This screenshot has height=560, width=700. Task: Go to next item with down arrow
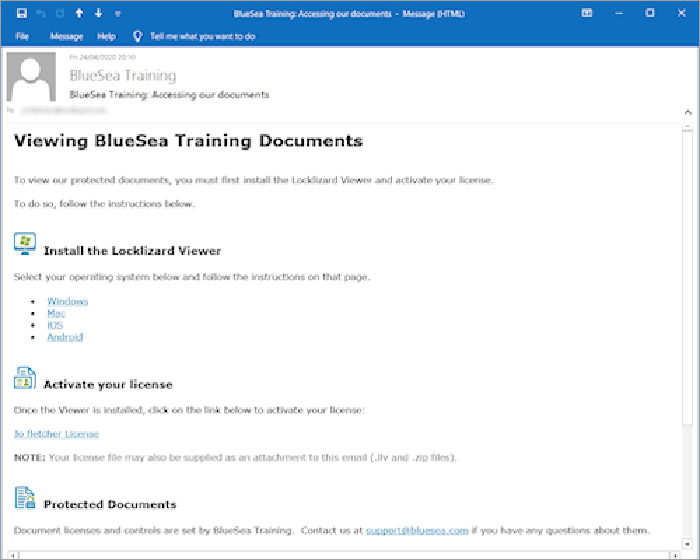click(x=99, y=13)
